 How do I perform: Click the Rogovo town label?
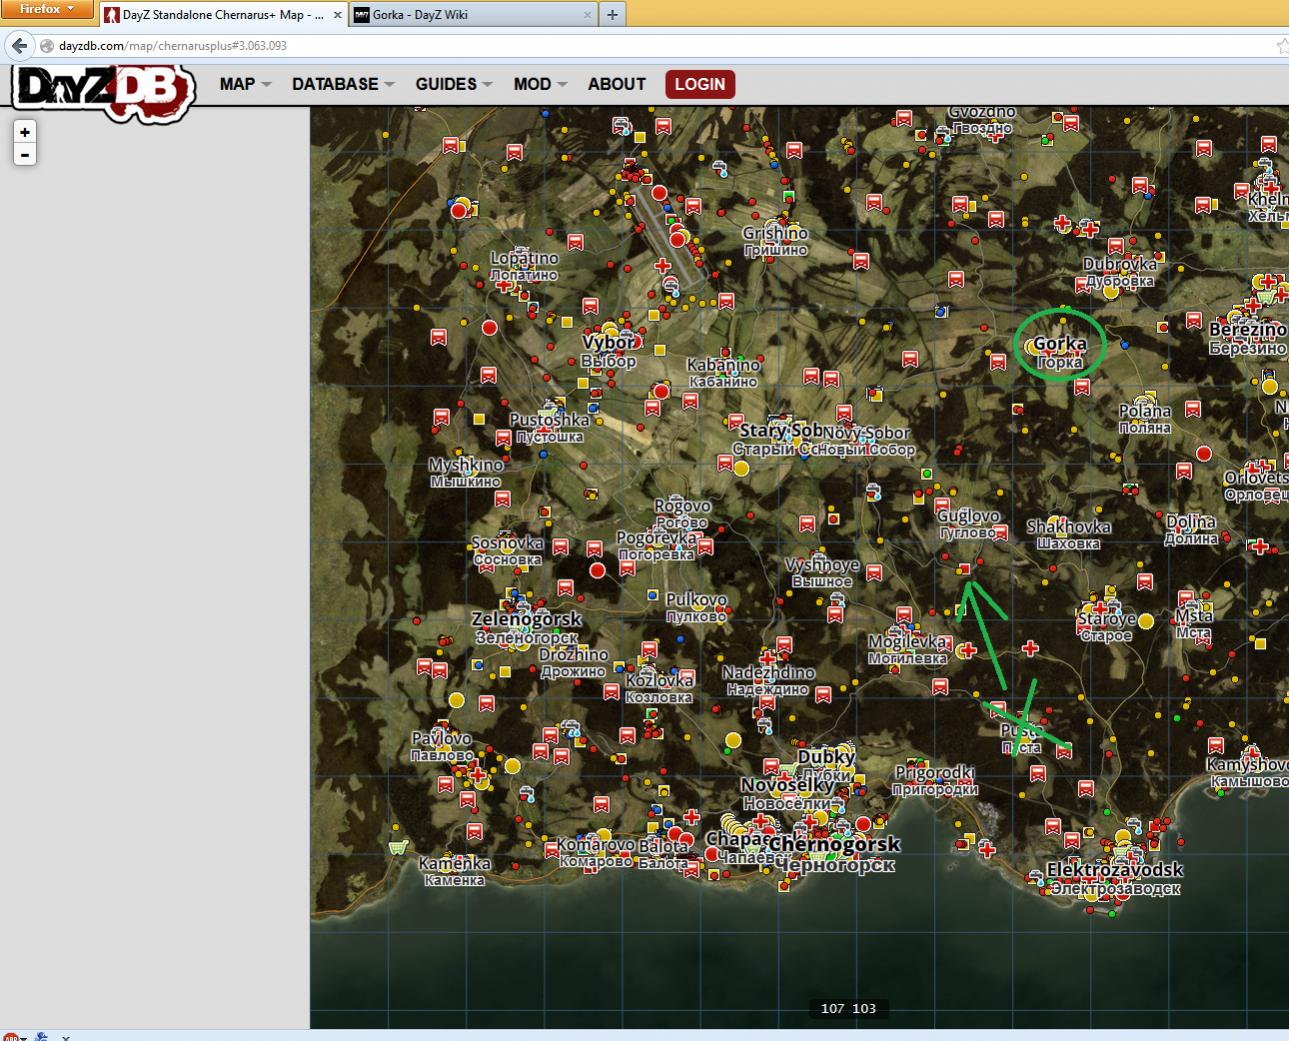pos(682,514)
